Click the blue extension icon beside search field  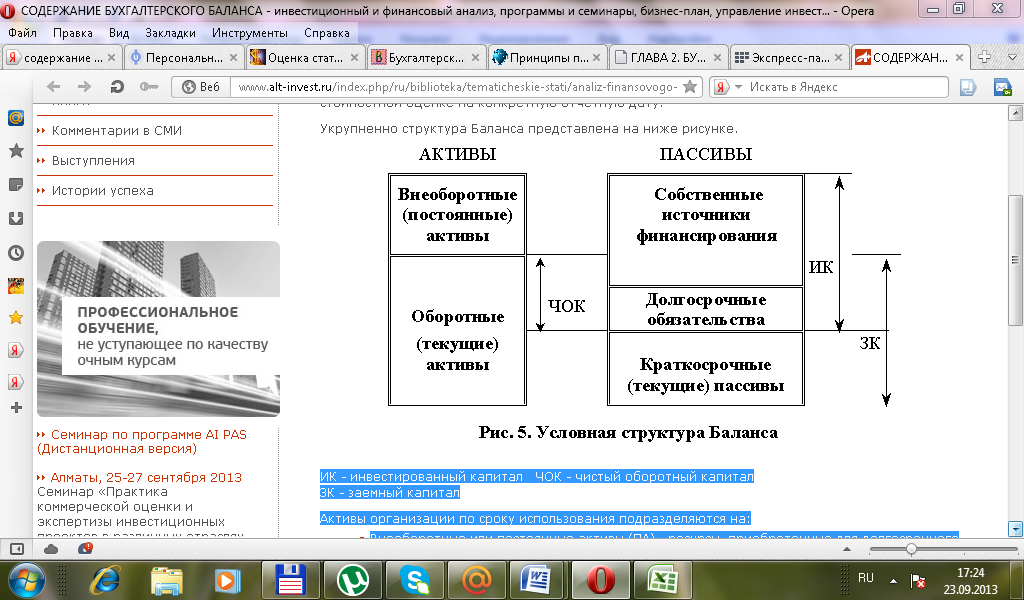pos(968,87)
